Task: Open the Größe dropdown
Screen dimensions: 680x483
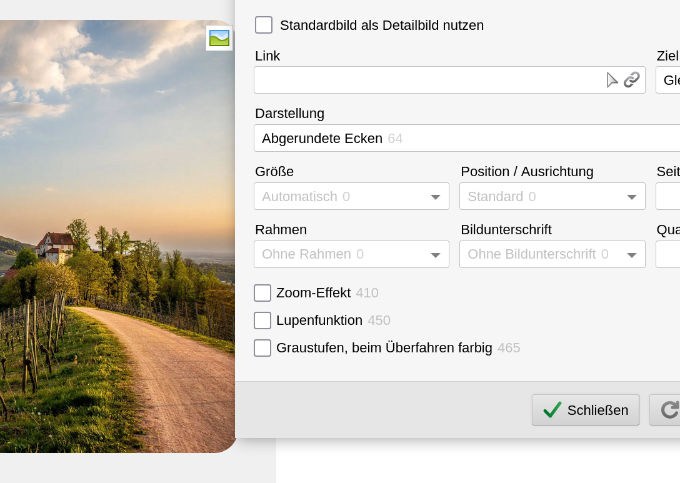Action: [x=352, y=197]
